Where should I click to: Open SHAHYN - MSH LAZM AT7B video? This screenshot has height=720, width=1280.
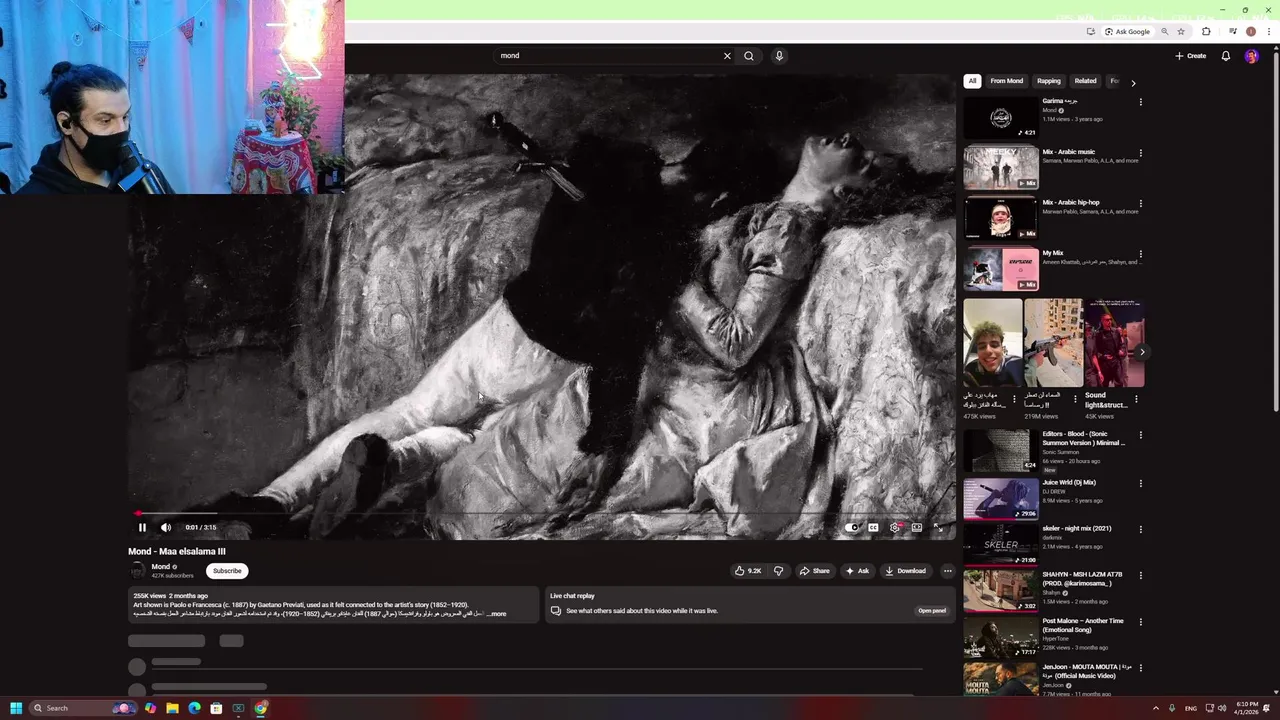click(1001, 591)
